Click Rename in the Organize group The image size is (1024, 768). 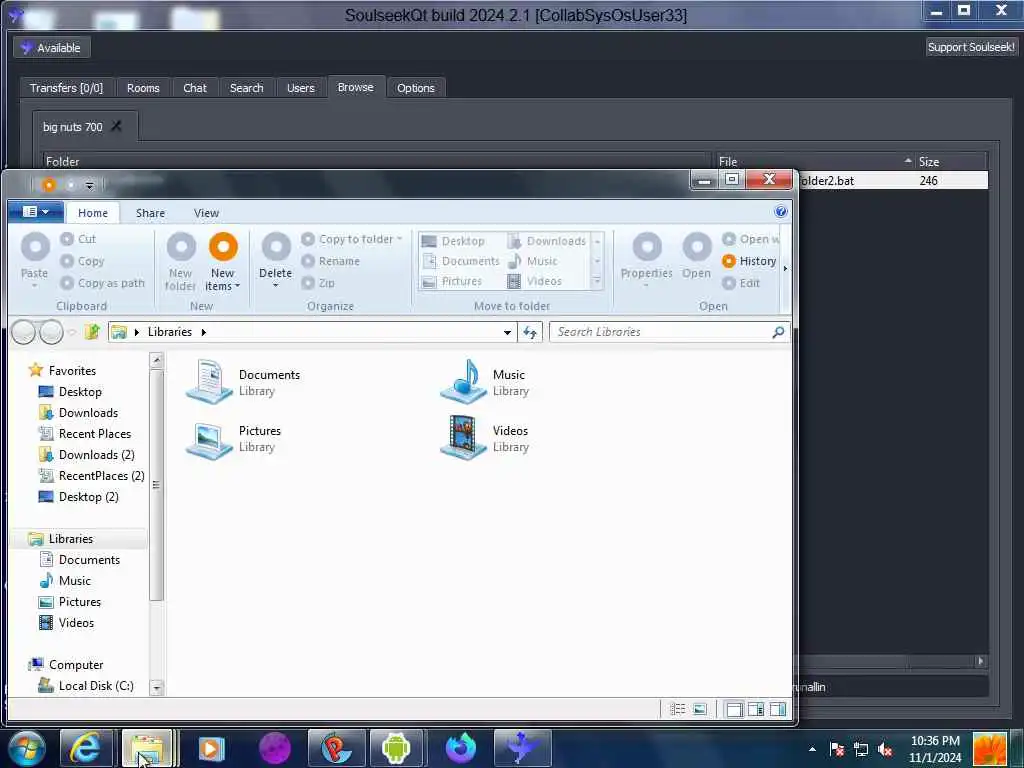coord(330,261)
